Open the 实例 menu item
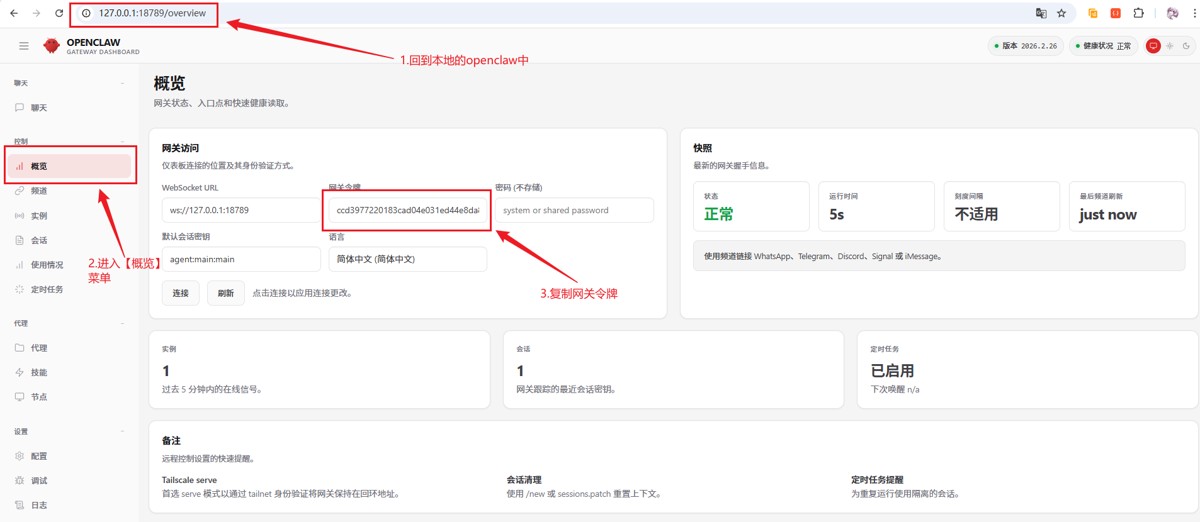This screenshot has height=522, width=1200. click(70, 215)
